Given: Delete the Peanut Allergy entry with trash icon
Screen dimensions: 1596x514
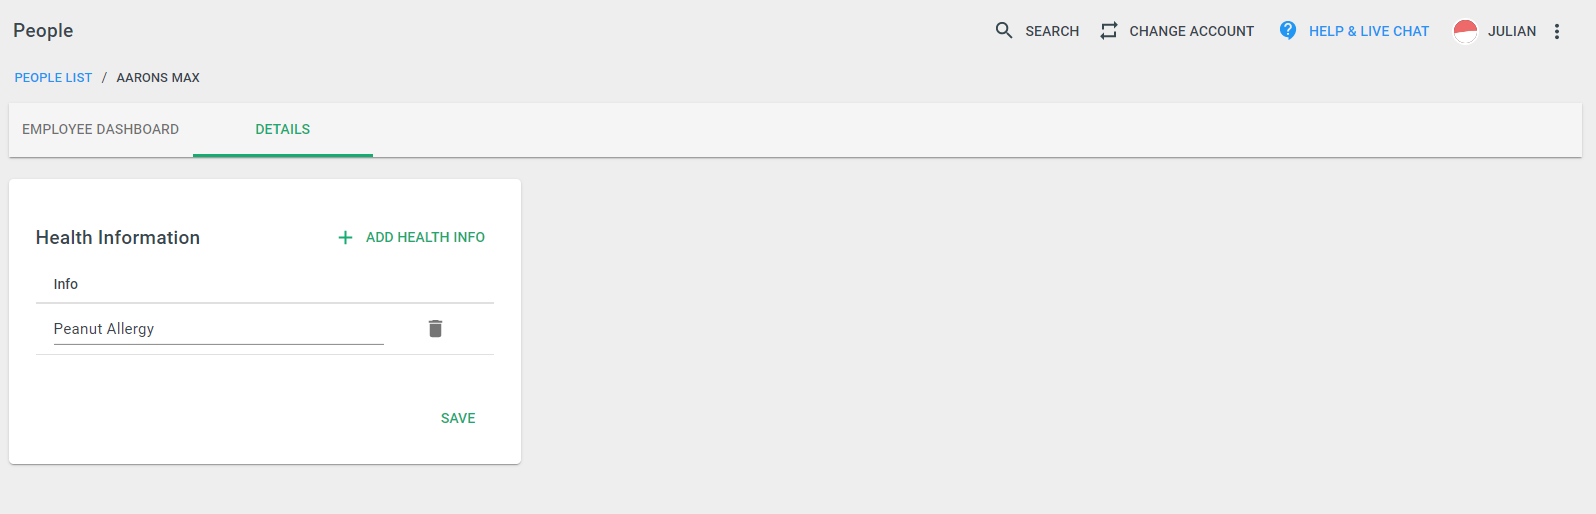Looking at the screenshot, I should (435, 328).
